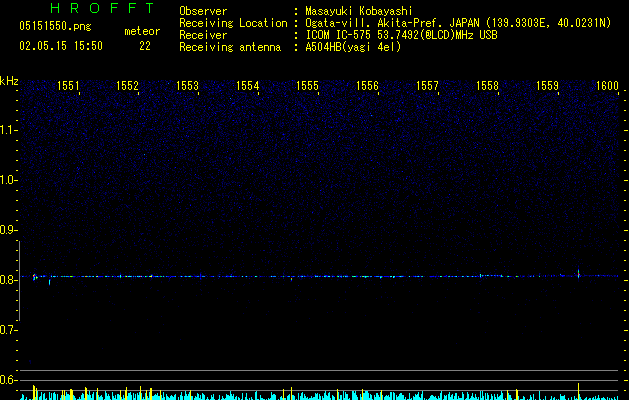
Task: Click the Receiver label
Action: pos(203,35)
